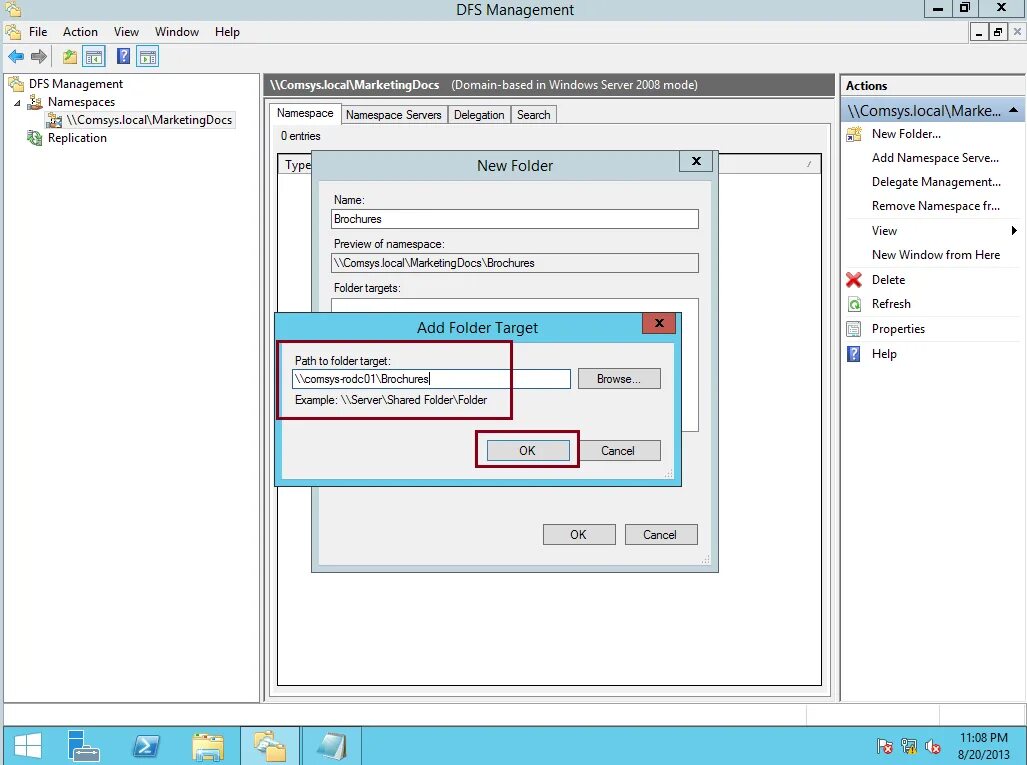
Task: Click the network status tray icon
Action: (909, 746)
